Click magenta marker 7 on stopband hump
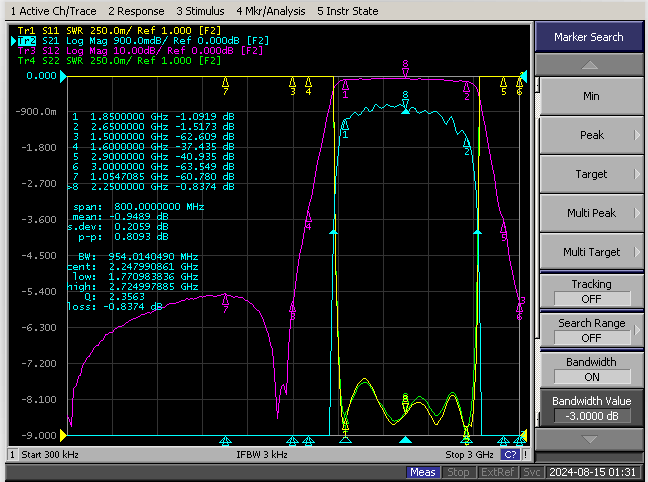This screenshot has height=482, width=648. pos(225,303)
